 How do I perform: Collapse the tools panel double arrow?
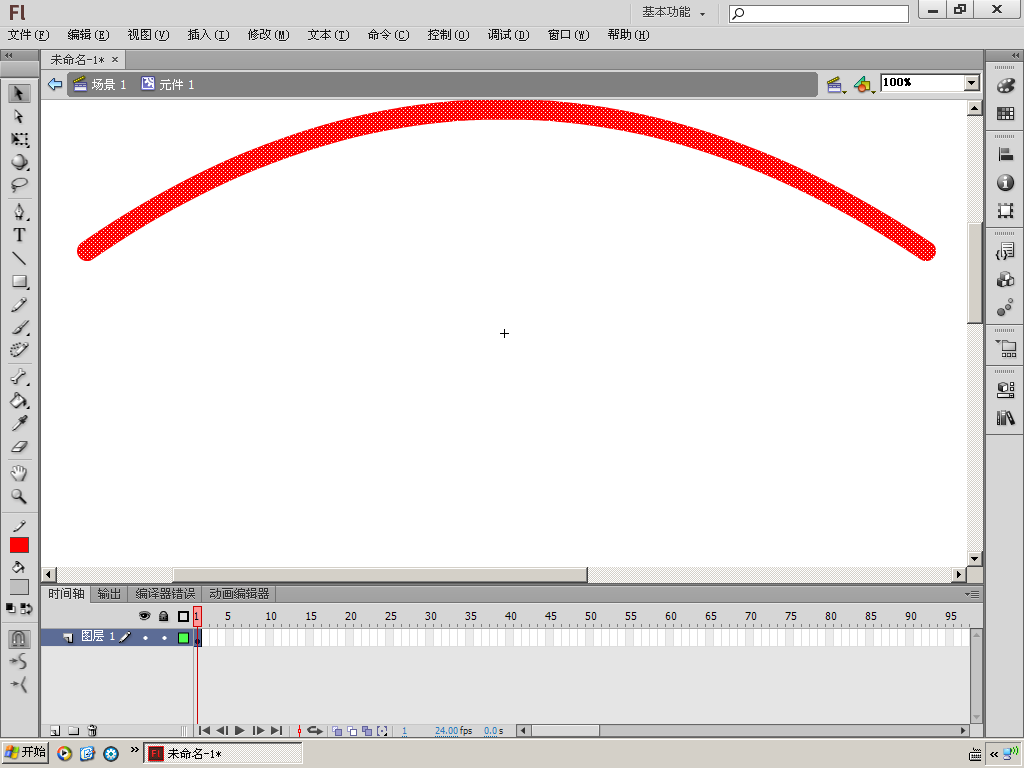pyautogui.click(x=8, y=56)
